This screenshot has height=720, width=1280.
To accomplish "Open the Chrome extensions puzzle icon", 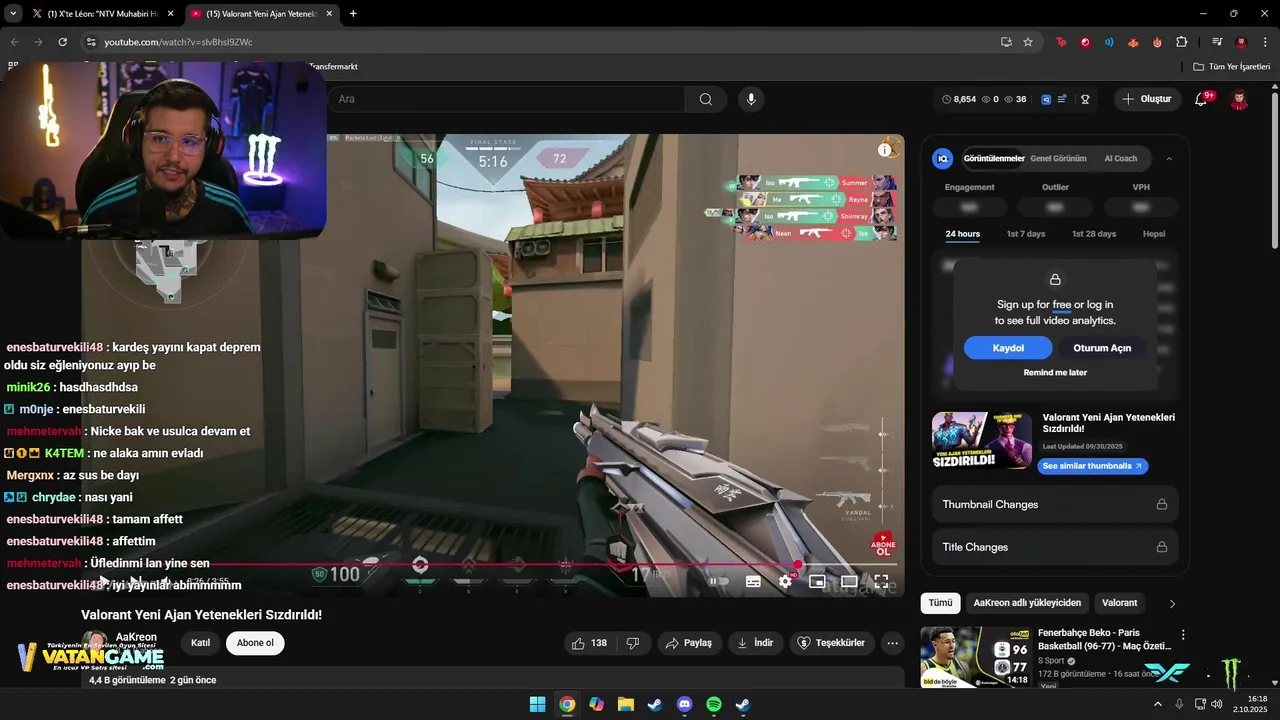I will tap(1182, 42).
